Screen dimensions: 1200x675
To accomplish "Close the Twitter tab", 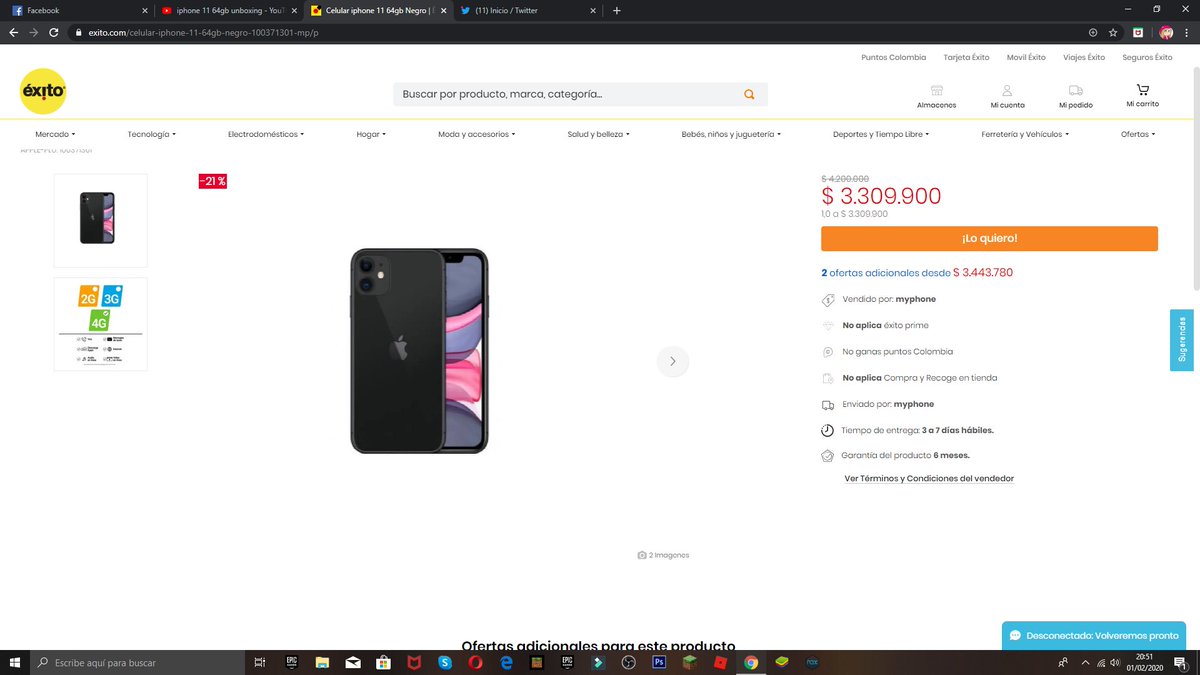I will pos(594,10).
